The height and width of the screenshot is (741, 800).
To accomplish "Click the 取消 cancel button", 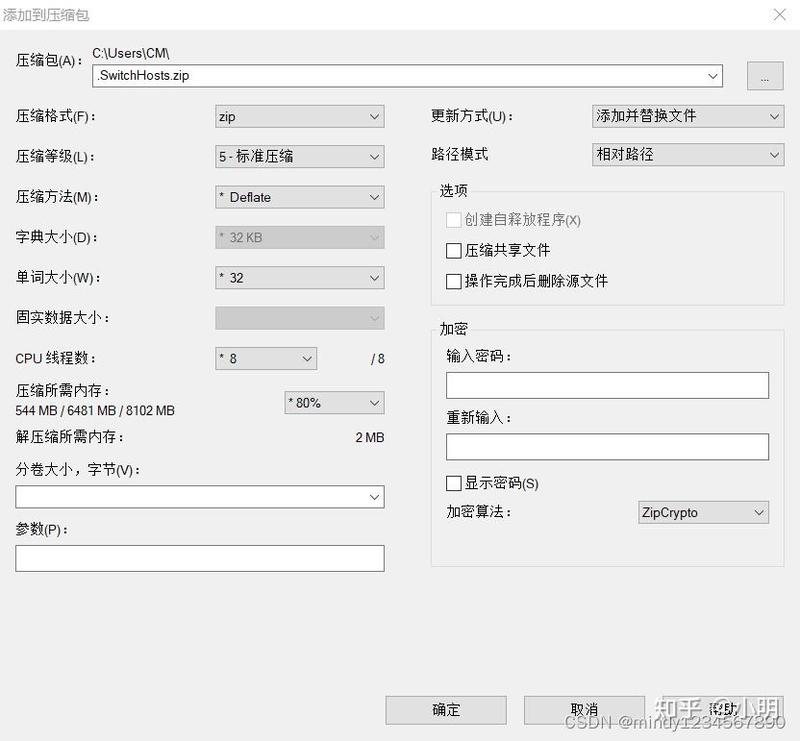I will pyautogui.click(x=584, y=710).
